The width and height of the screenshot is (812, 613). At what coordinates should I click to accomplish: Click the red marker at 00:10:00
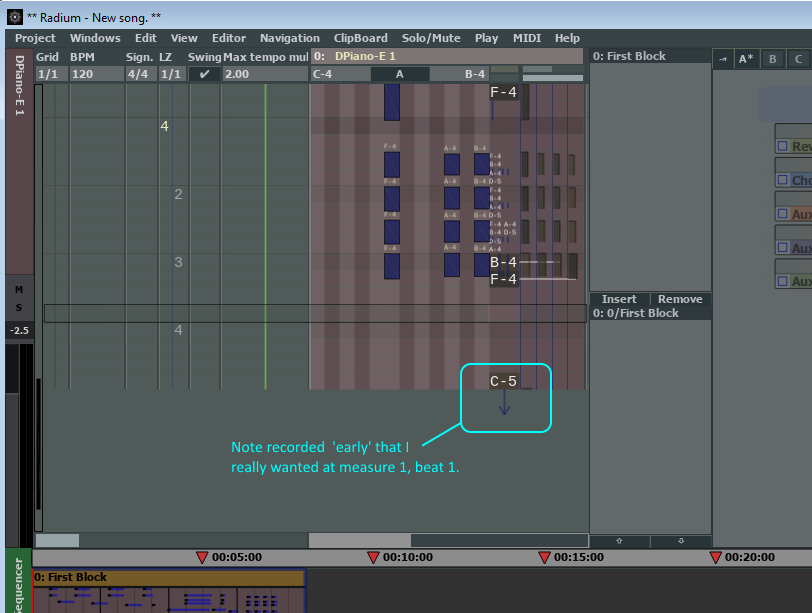click(x=374, y=558)
